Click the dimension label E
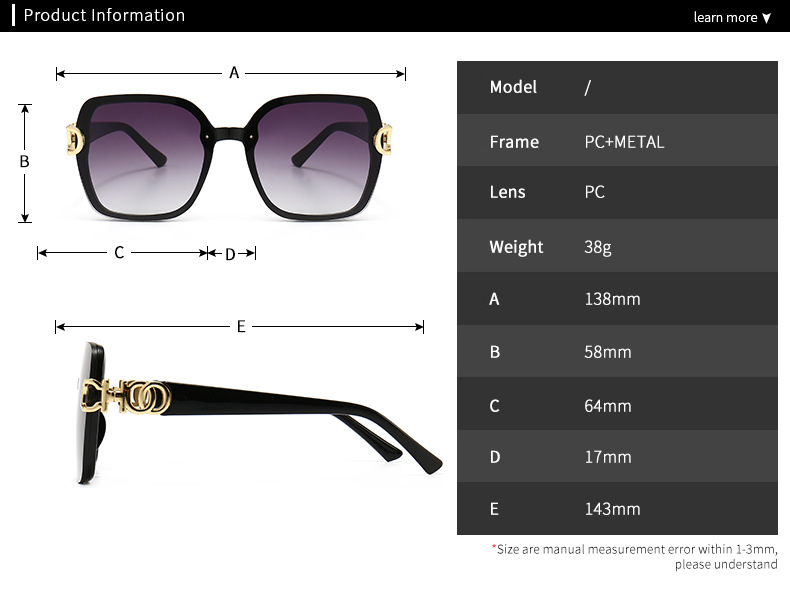 [241, 326]
